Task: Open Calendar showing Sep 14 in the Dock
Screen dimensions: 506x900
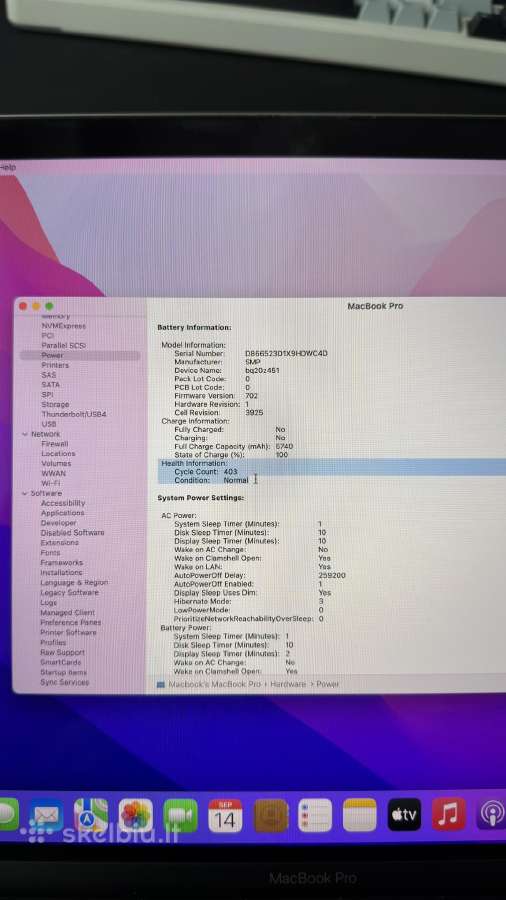Action: [x=225, y=814]
